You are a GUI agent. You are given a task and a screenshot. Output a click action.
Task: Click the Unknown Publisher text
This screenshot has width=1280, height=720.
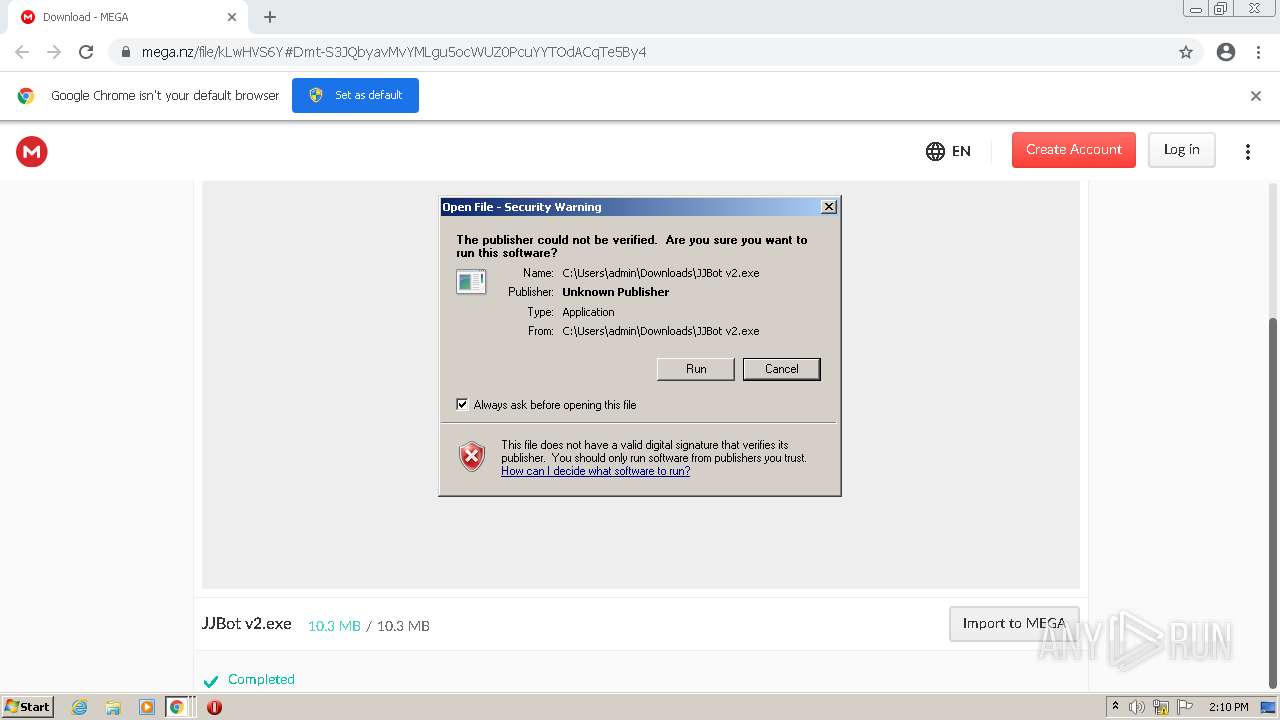615,292
